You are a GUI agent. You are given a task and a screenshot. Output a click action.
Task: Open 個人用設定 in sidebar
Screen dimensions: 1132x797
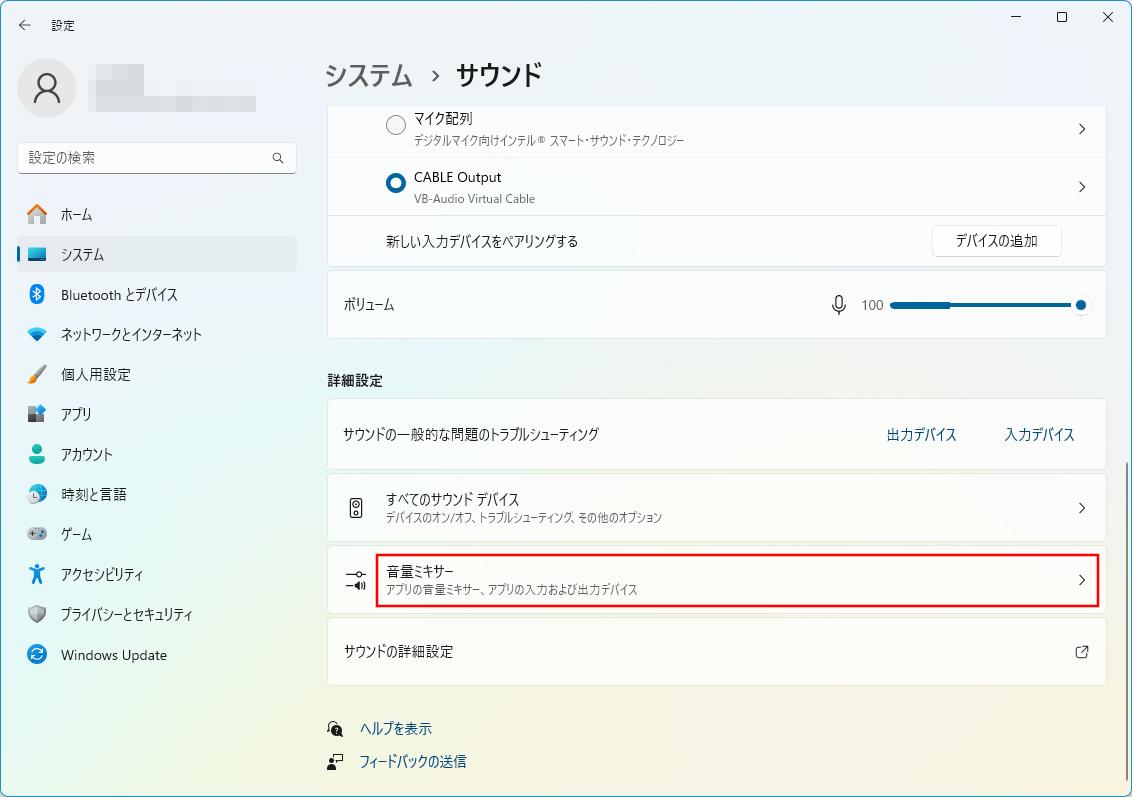pyautogui.click(x=157, y=374)
